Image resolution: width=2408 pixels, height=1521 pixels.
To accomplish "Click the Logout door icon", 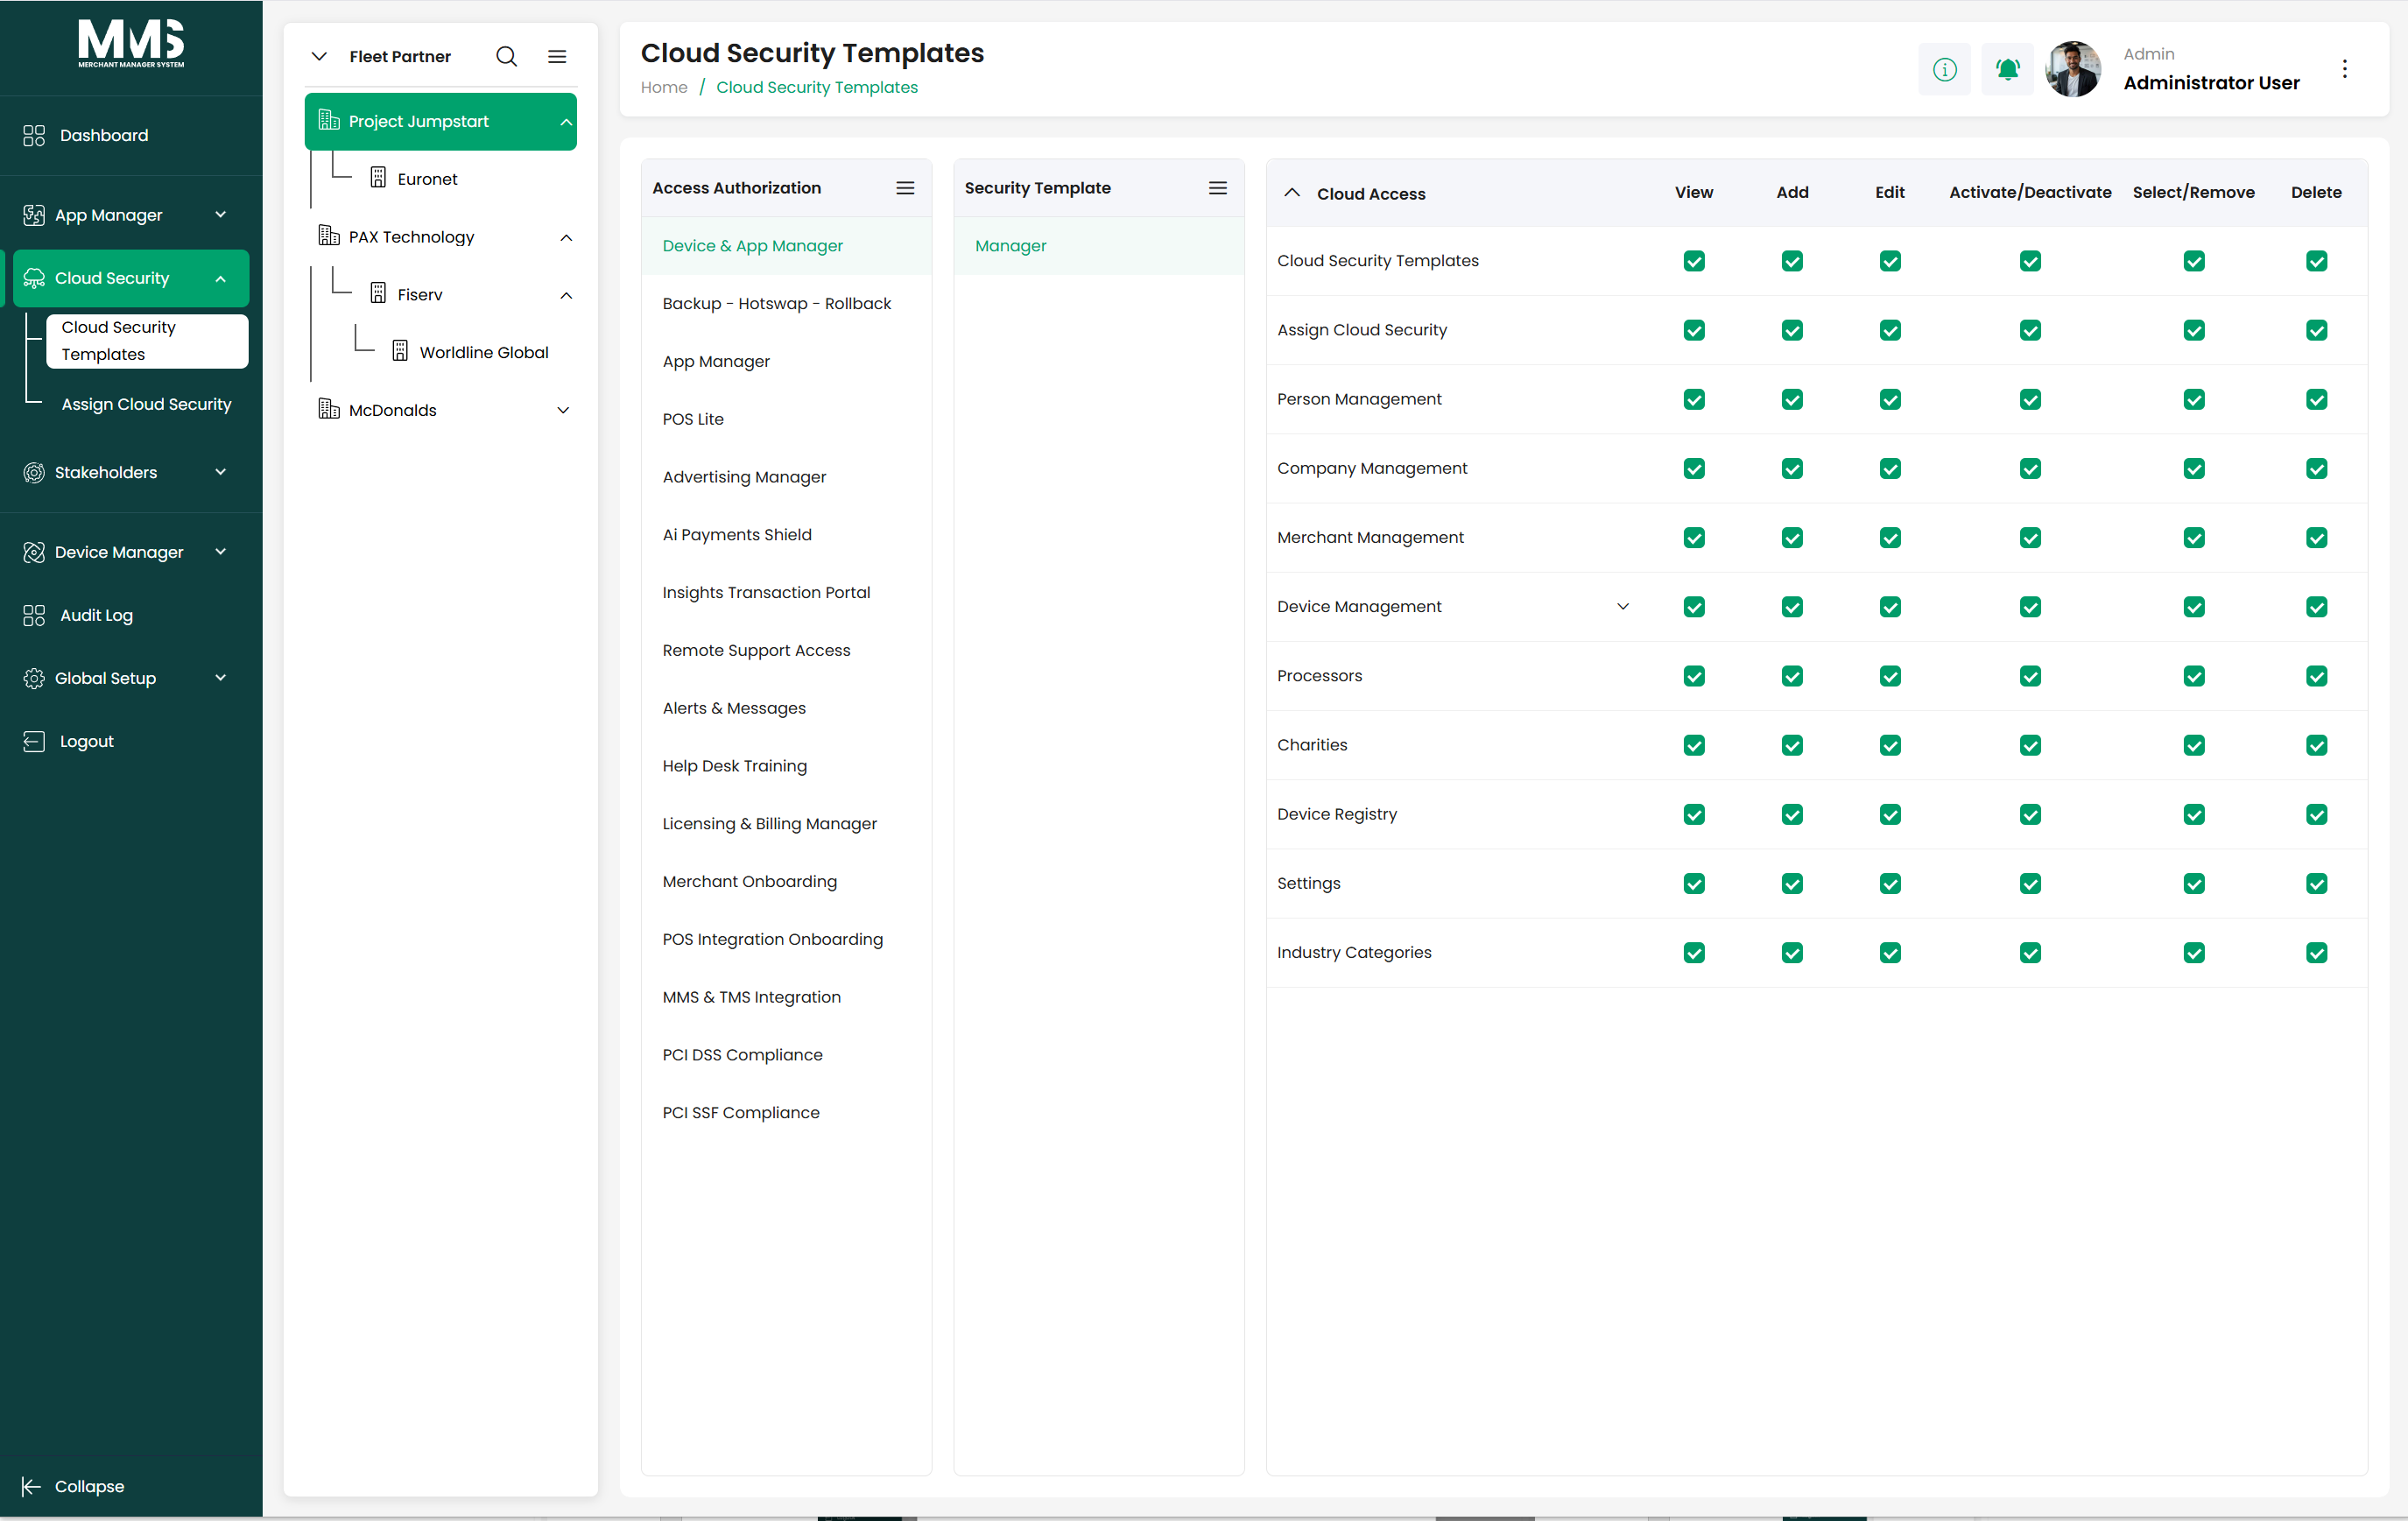I will (x=34, y=741).
